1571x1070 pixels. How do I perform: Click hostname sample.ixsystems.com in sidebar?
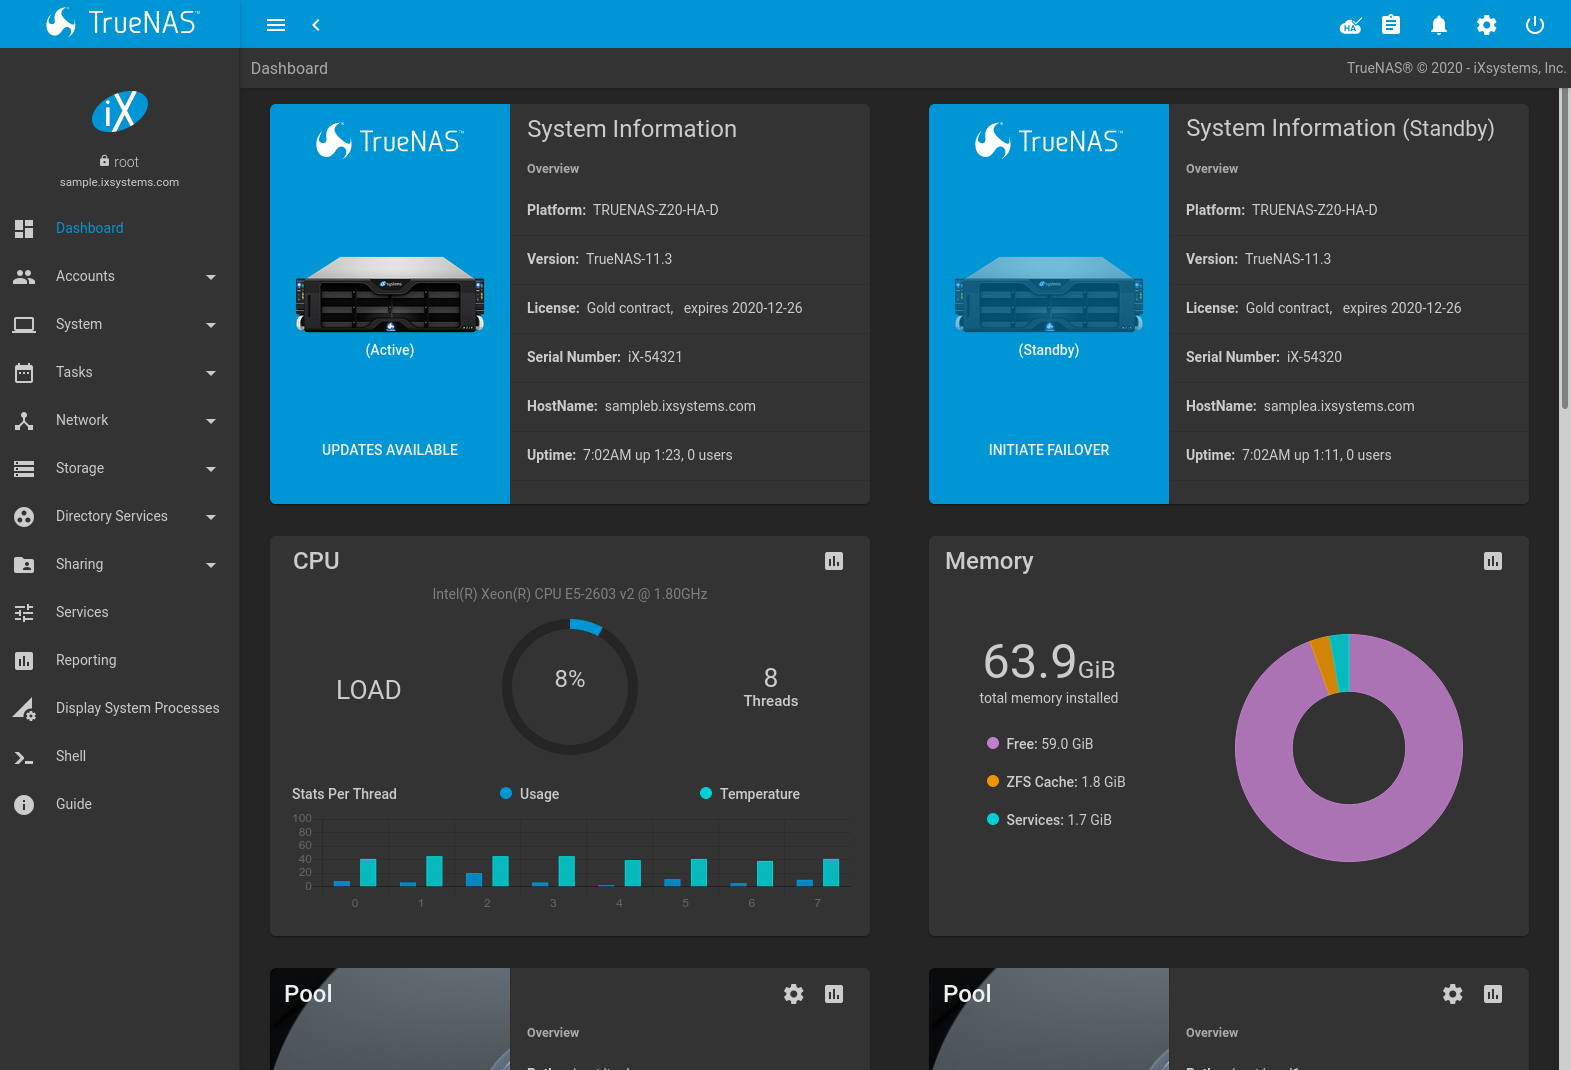[119, 182]
